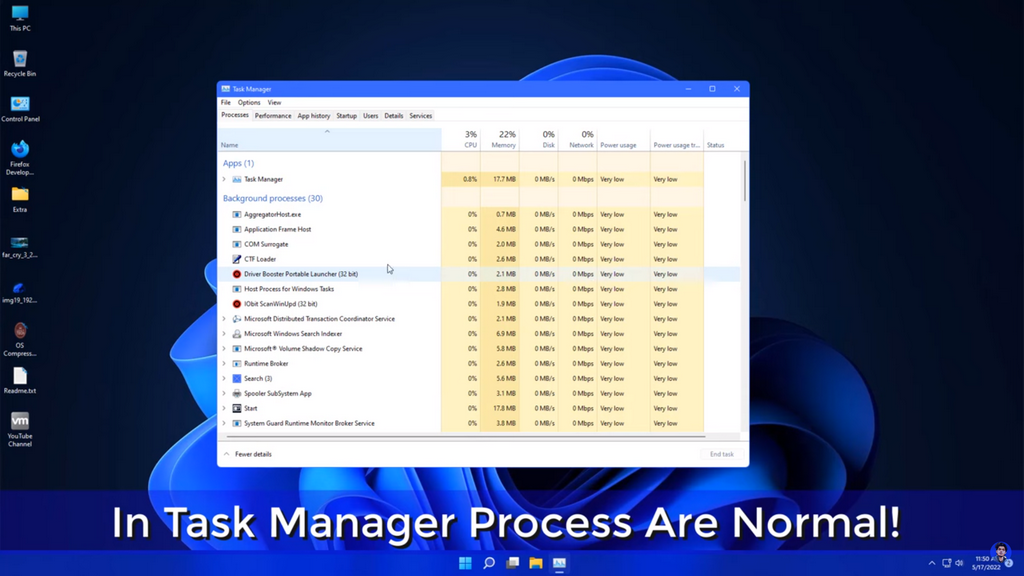Expand Spooler SubSystem App row
Image resolution: width=1024 pixels, height=576 pixels.
coord(224,394)
